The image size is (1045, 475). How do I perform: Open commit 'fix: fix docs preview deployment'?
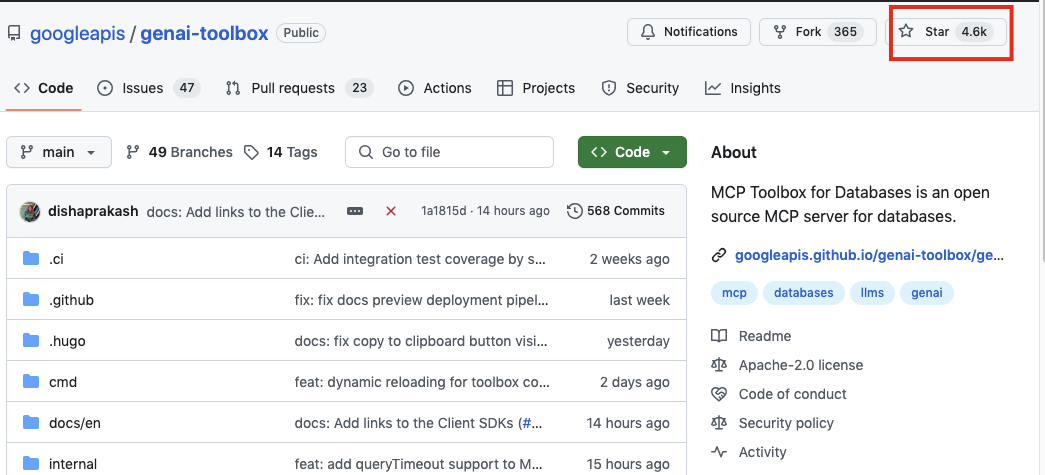pyautogui.click(x=421, y=300)
